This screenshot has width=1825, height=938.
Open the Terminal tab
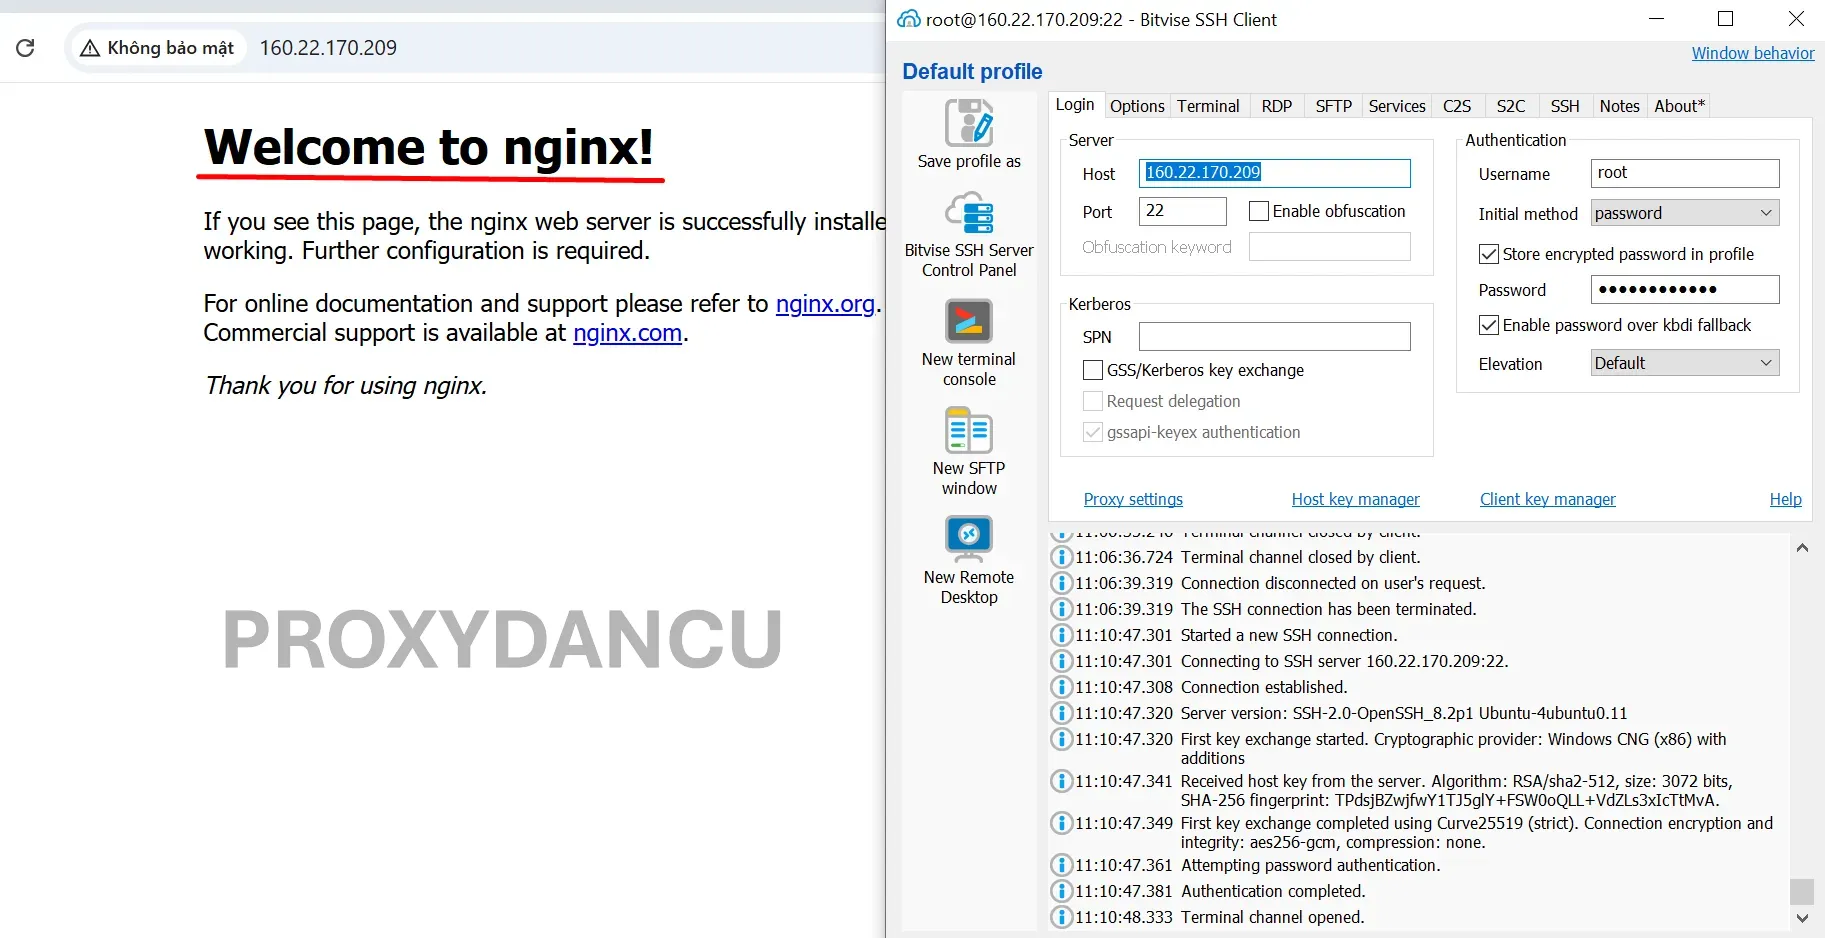(1208, 106)
